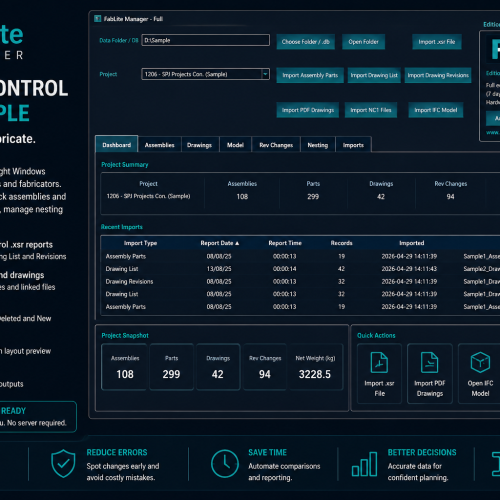
Task: Click the Assemblies snapshot card showing 108
Action: 125,367
